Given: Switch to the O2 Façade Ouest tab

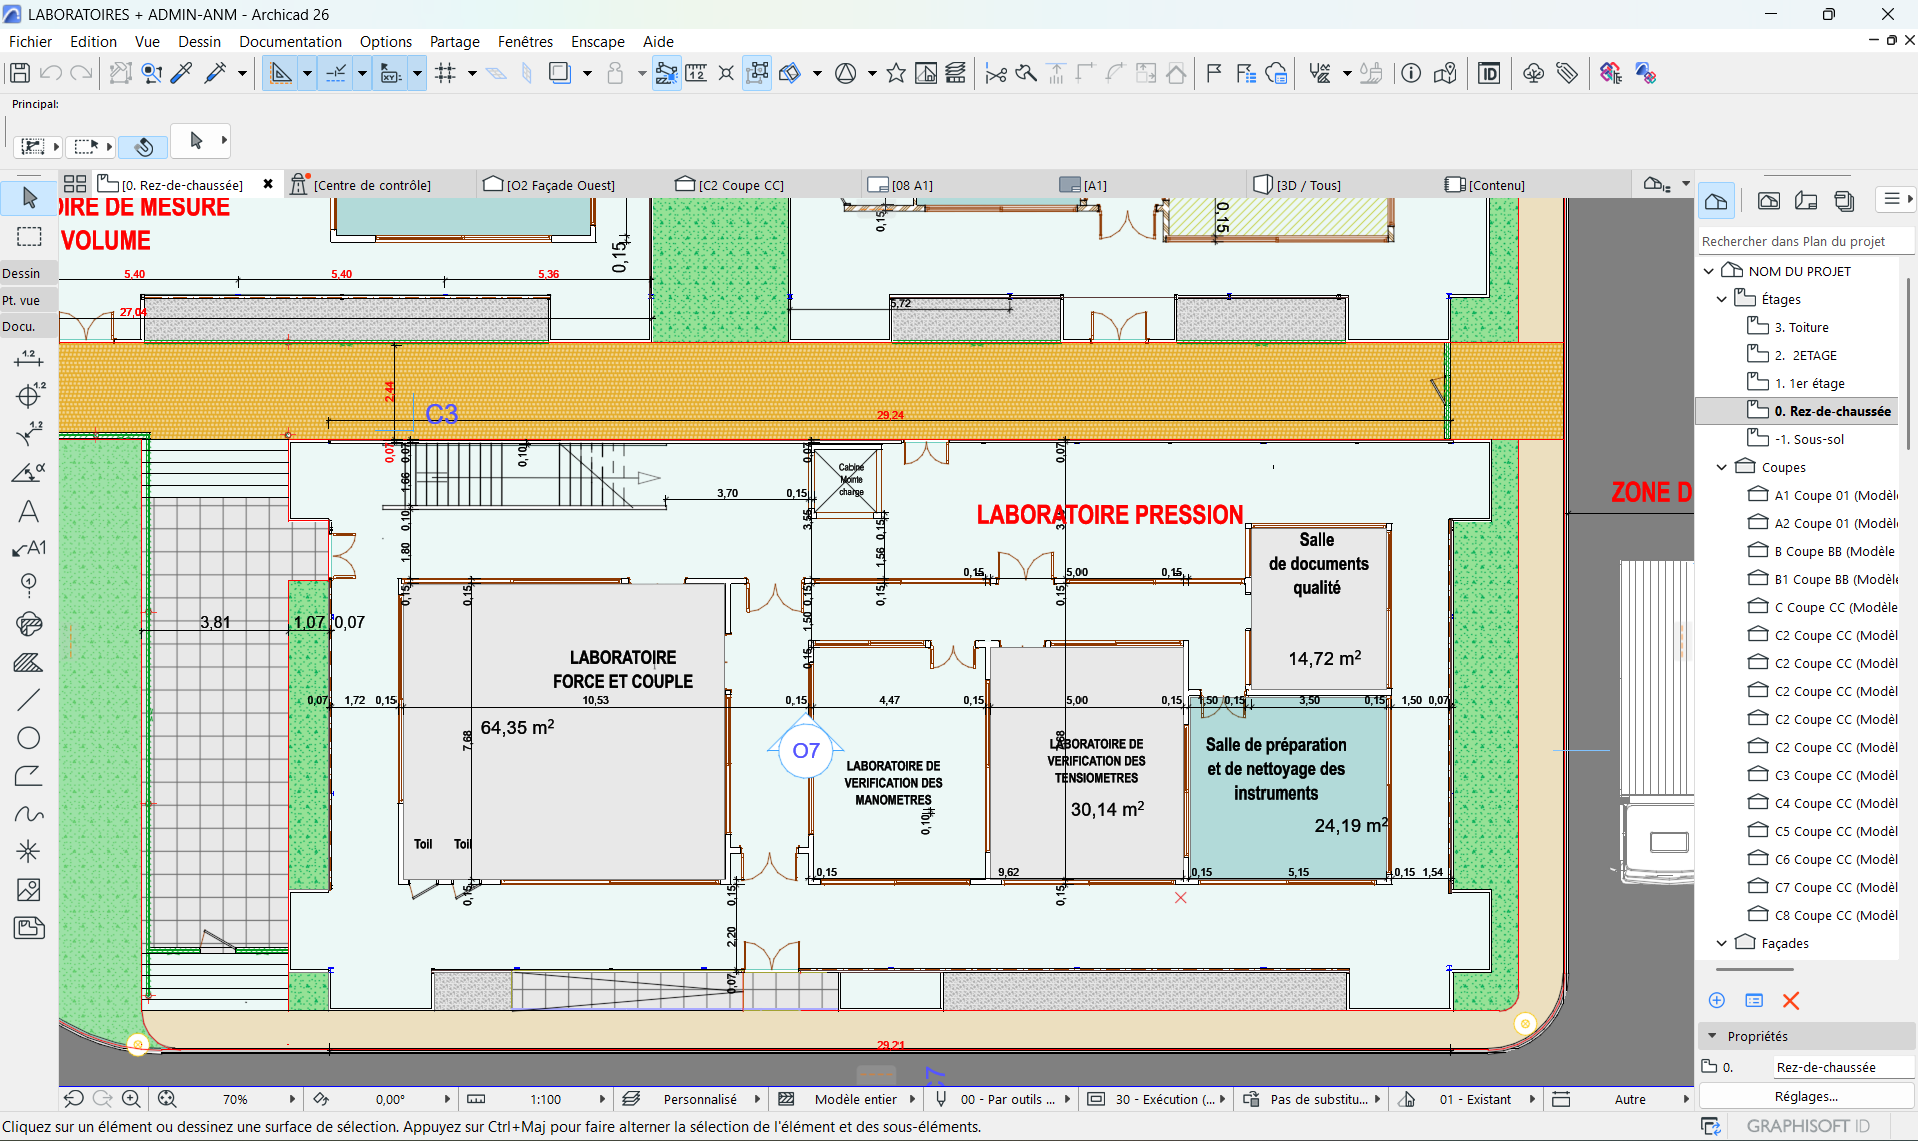Looking at the screenshot, I should coord(560,185).
